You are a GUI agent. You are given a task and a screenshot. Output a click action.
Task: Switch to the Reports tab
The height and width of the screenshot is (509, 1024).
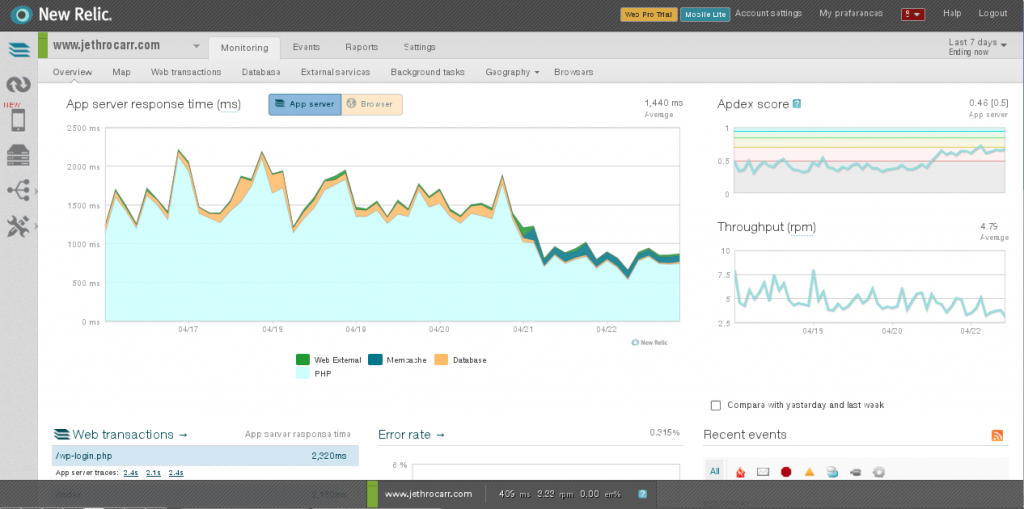pyautogui.click(x=361, y=47)
